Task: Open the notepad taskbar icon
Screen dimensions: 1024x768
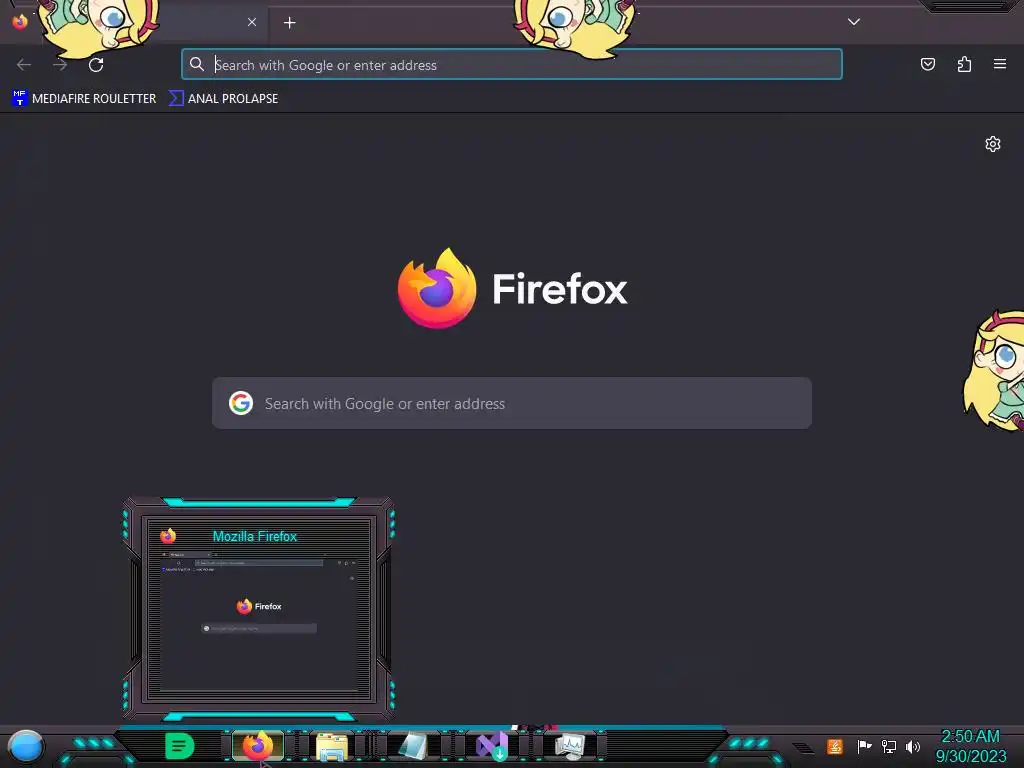Action: pos(413,746)
